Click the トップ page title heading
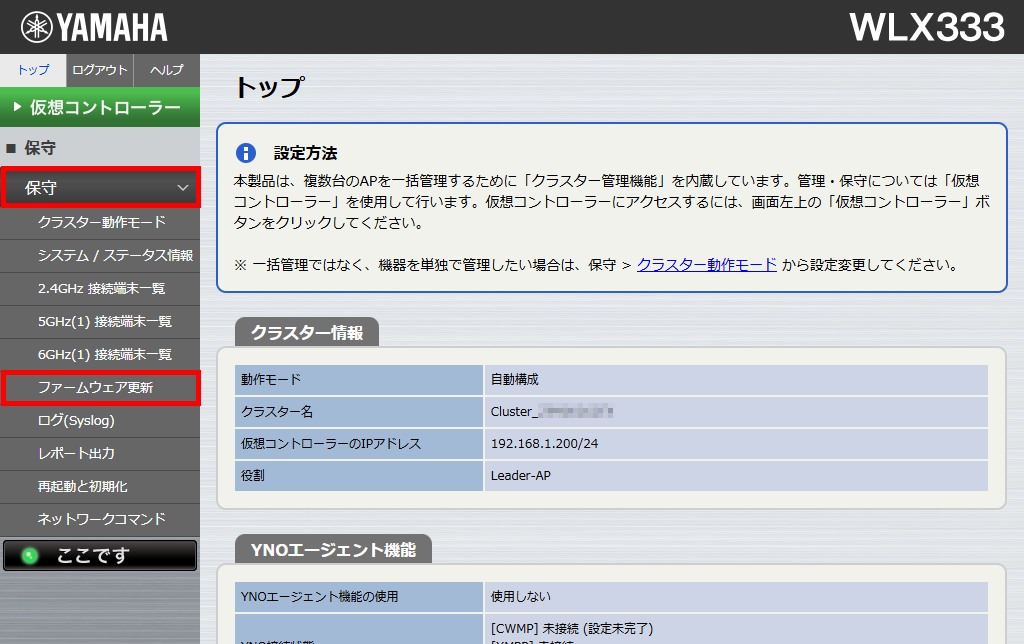 pos(269,87)
